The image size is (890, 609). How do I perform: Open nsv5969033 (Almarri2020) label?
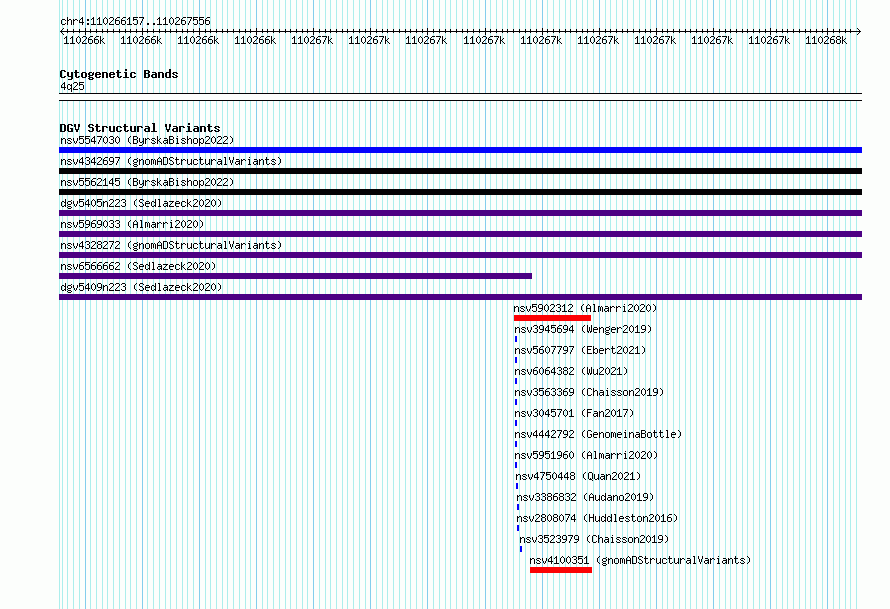point(132,224)
